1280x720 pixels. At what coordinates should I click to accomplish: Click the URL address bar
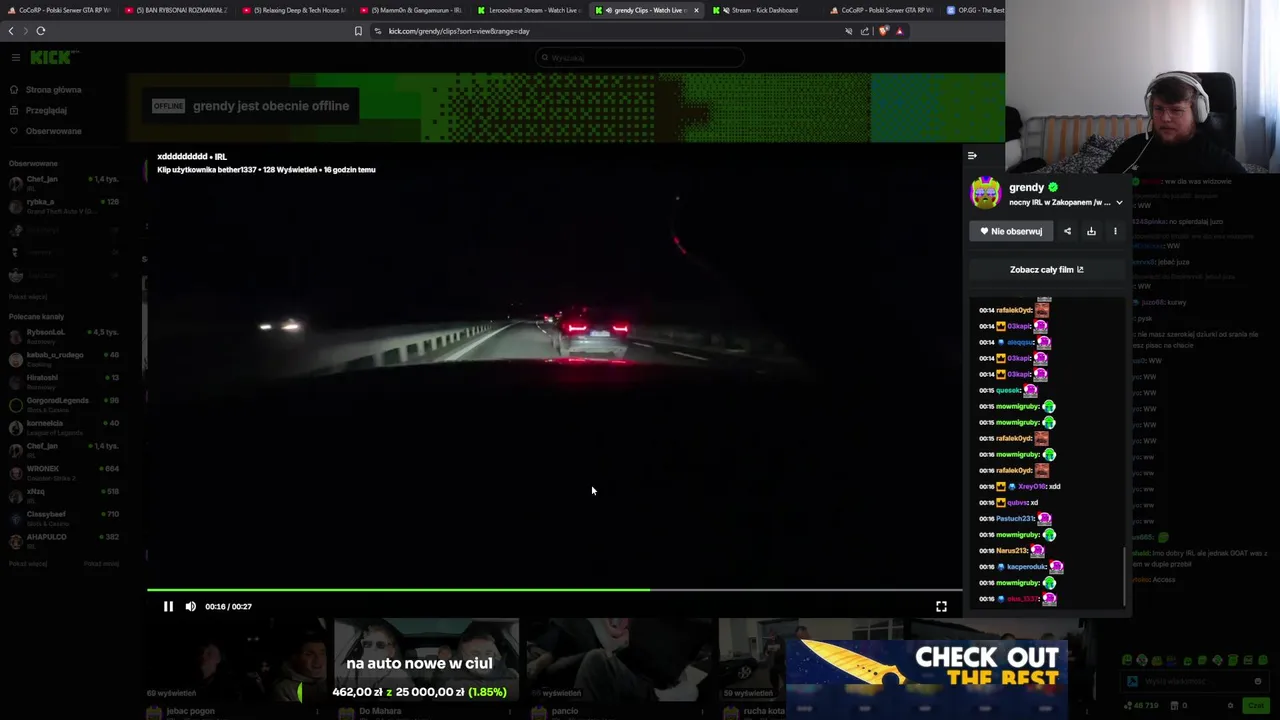[x=600, y=31]
